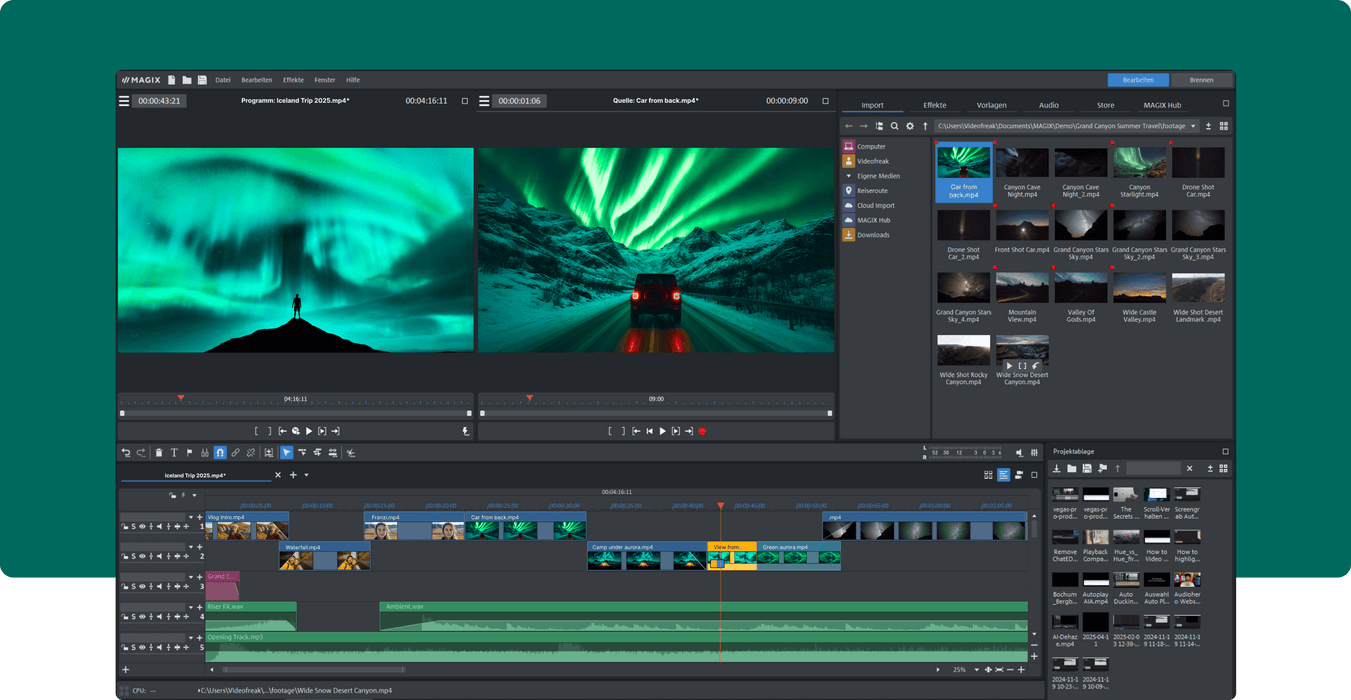Click the Brennen button at top right
This screenshot has height=700, width=1351.
[x=1201, y=79]
